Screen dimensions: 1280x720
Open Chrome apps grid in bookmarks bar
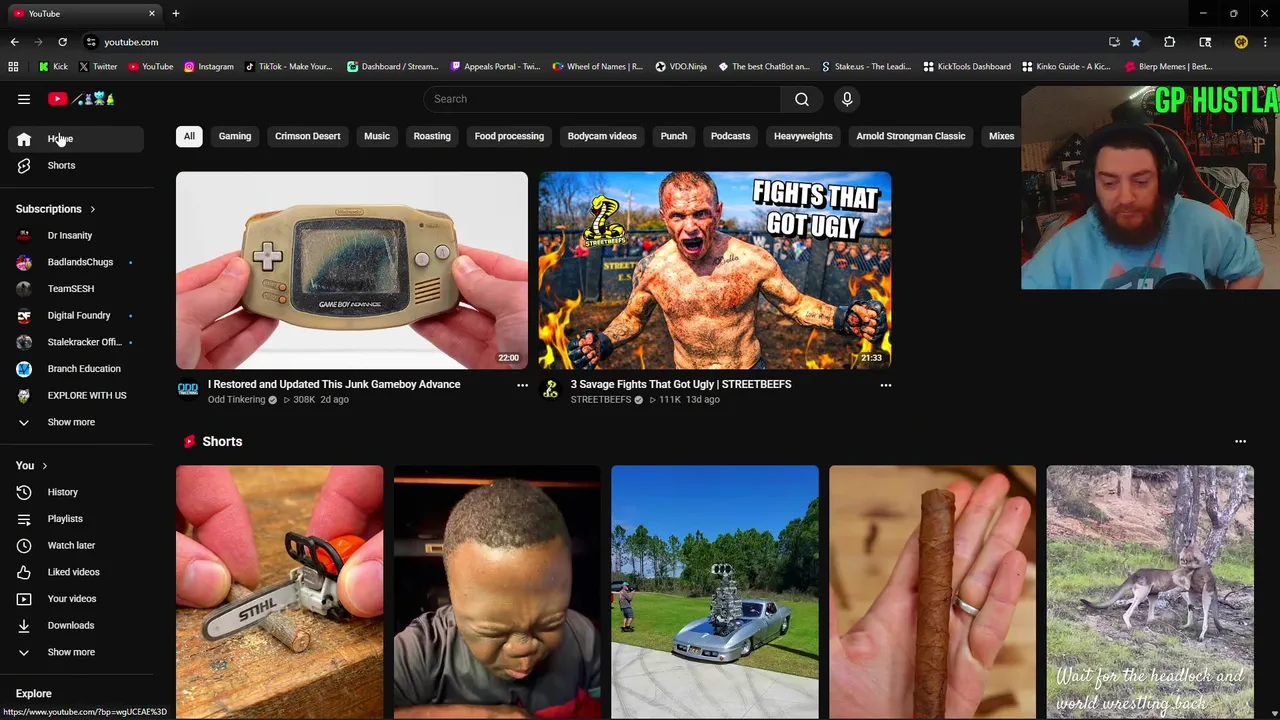tap(13, 67)
